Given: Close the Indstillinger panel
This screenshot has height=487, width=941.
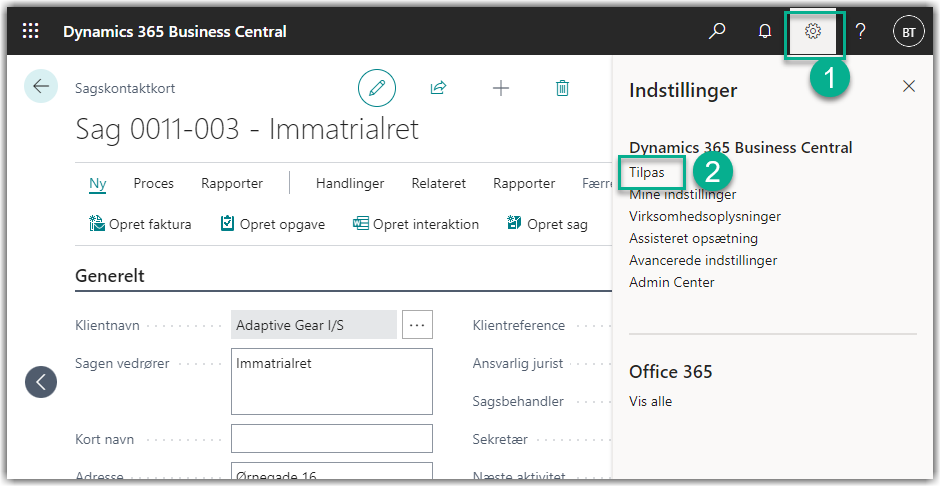Looking at the screenshot, I should (909, 86).
